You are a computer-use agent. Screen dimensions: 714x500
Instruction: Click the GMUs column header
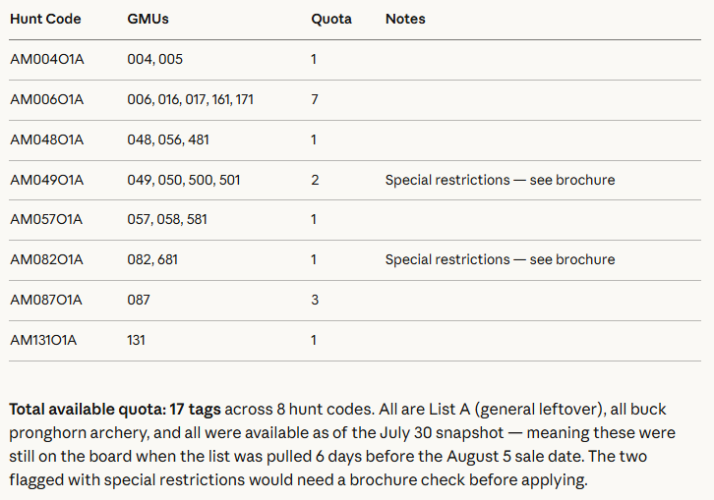pyautogui.click(x=147, y=19)
